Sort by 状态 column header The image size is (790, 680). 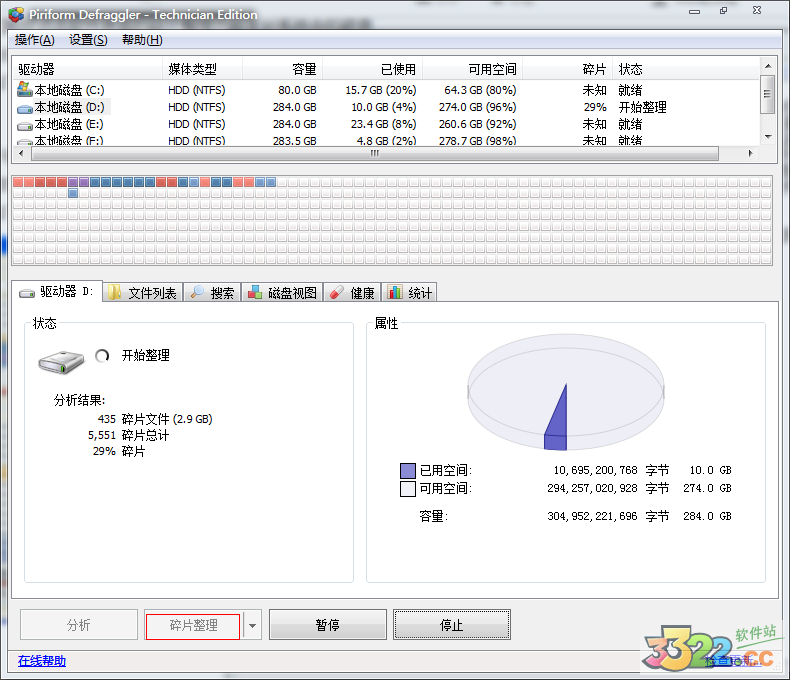point(686,69)
